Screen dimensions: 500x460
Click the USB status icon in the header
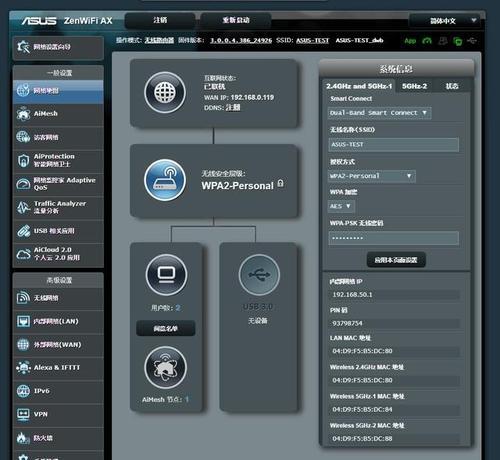coord(472,41)
